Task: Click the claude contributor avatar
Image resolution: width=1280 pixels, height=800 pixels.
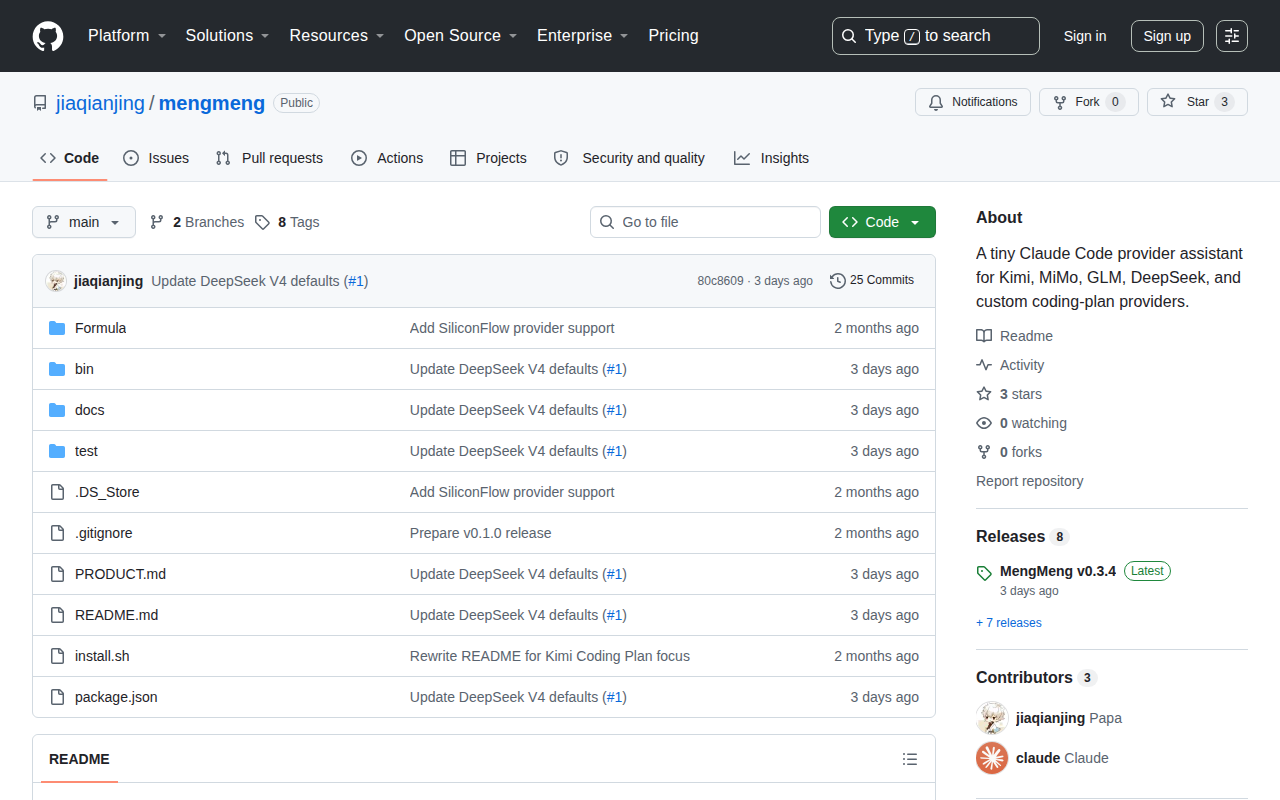Action: point(992,758)
